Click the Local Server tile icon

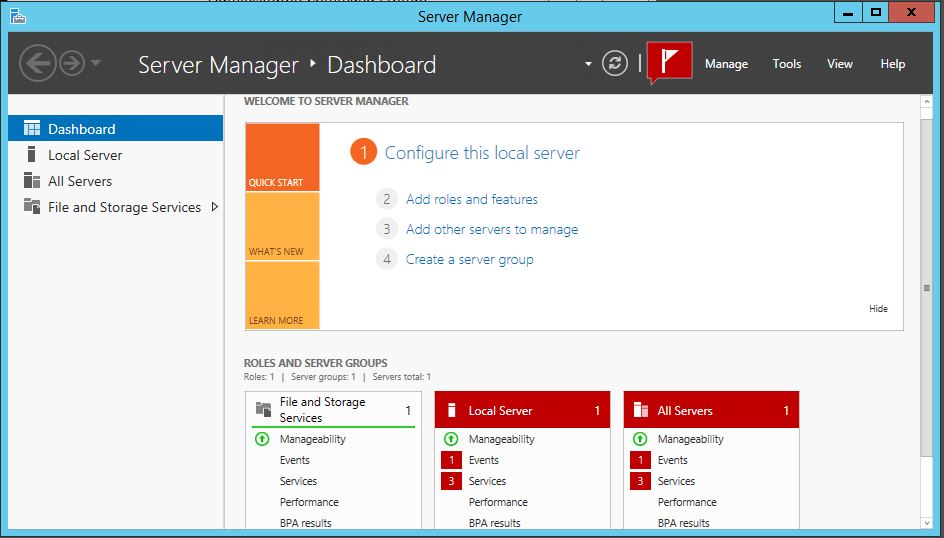pos(452,410)
